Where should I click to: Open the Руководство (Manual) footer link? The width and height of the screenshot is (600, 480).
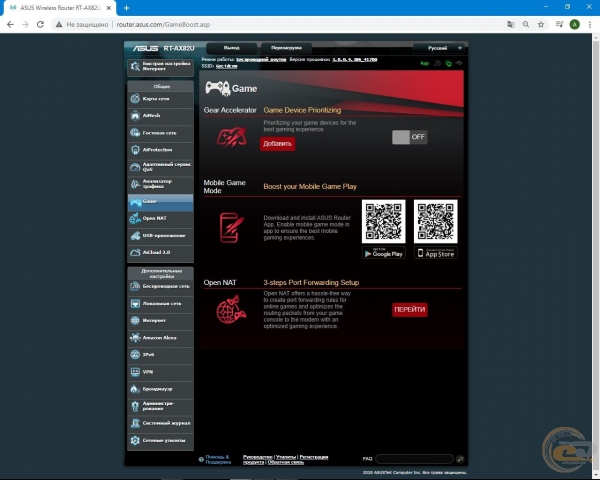(258, 457)
